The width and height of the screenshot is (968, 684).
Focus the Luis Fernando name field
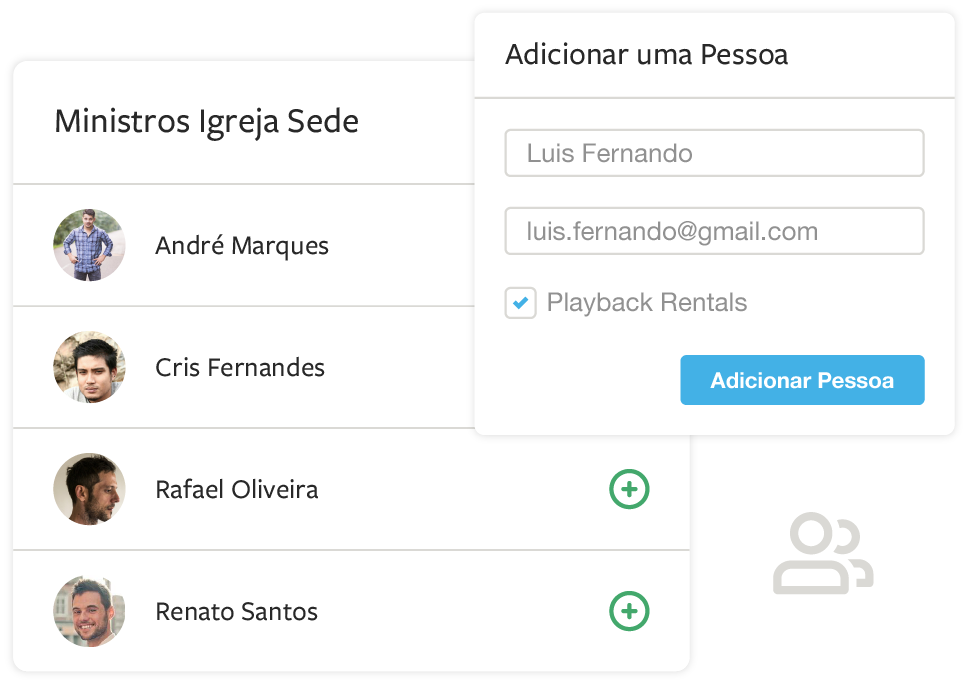tap(714, 153)
